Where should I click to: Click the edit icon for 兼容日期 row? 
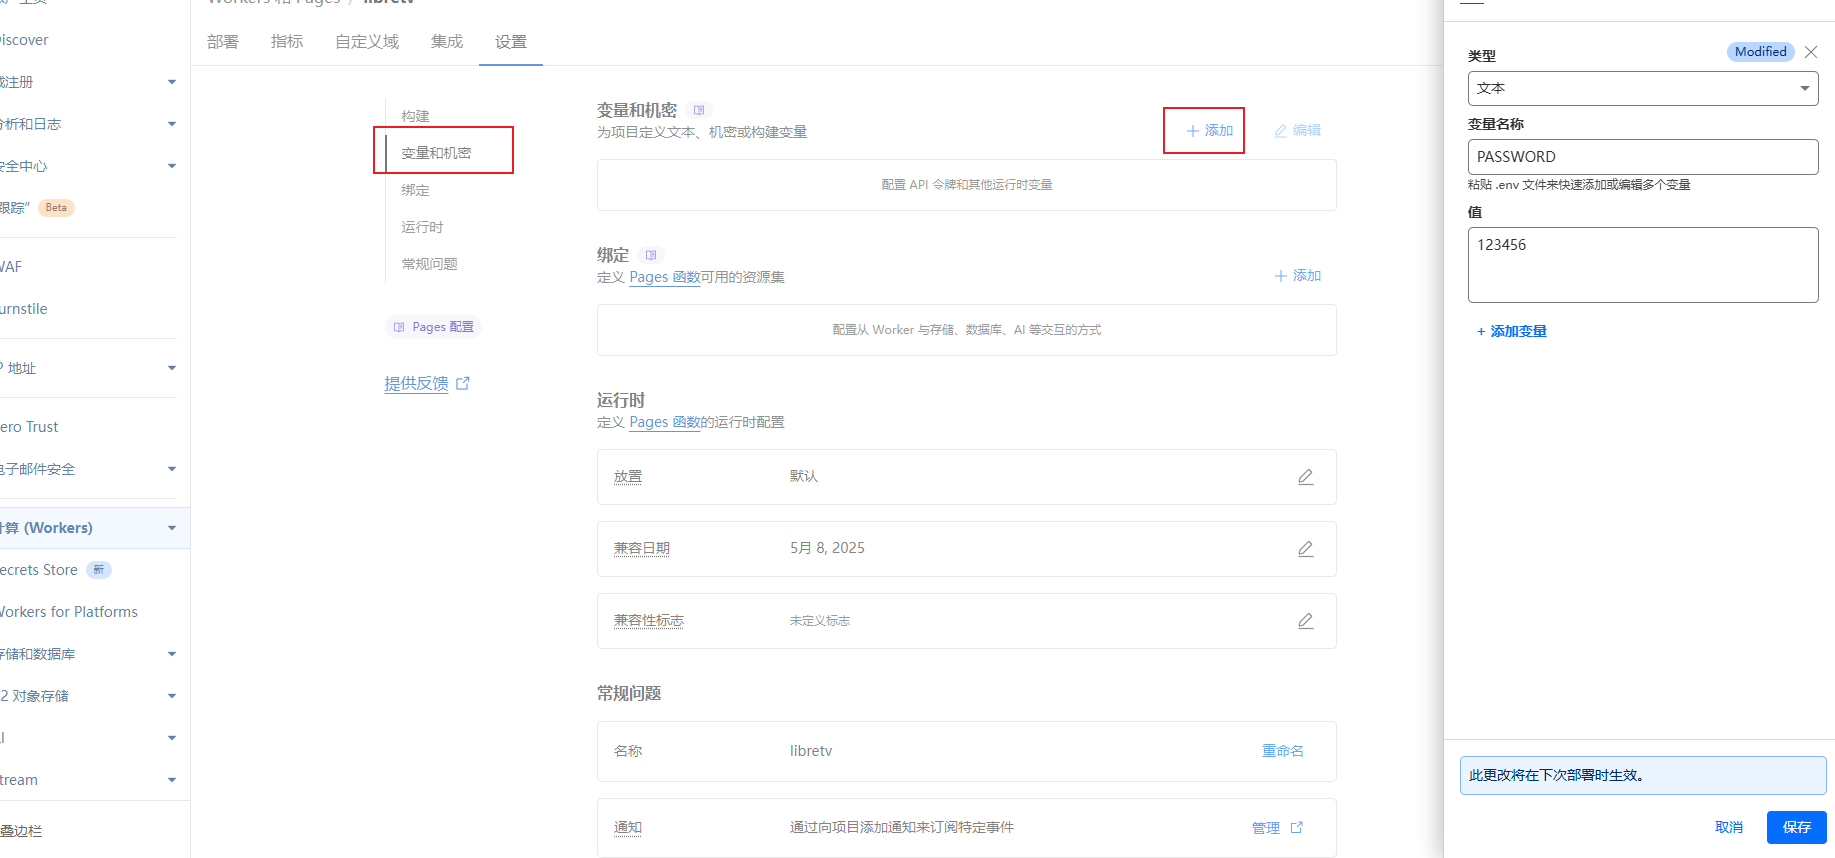[1305, 549]
